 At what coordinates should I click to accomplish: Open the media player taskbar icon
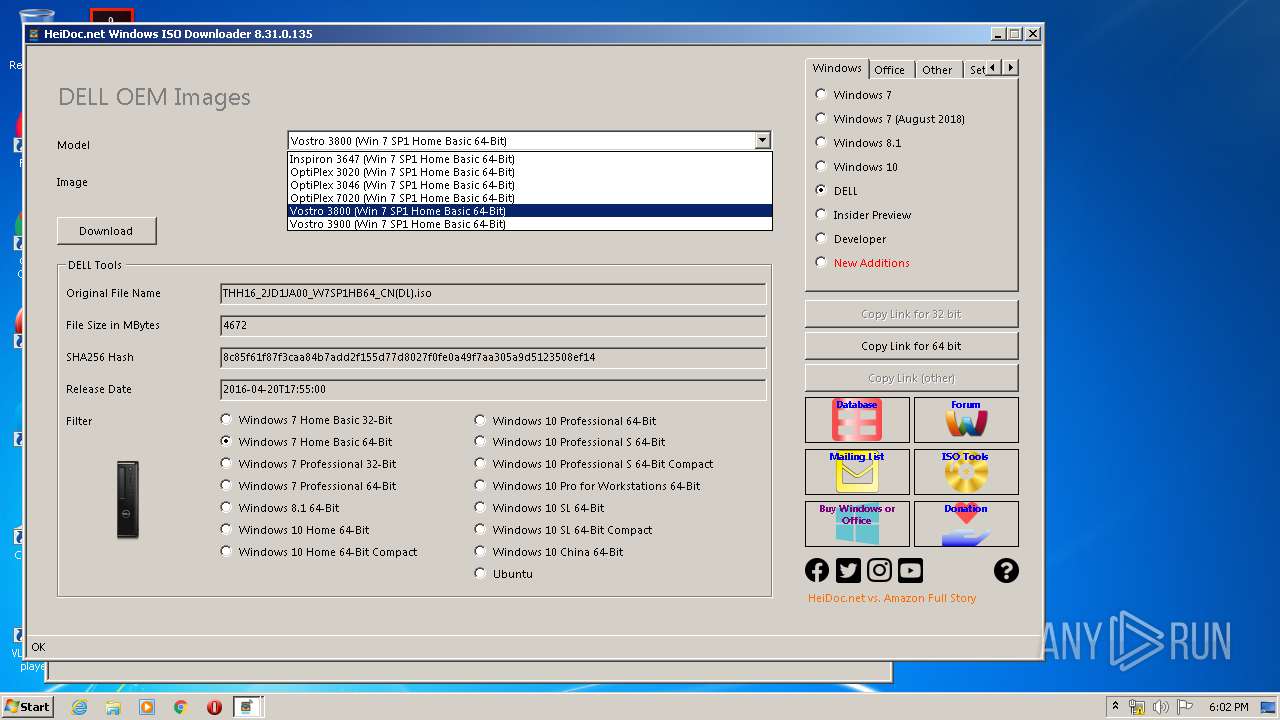(147, 707)
